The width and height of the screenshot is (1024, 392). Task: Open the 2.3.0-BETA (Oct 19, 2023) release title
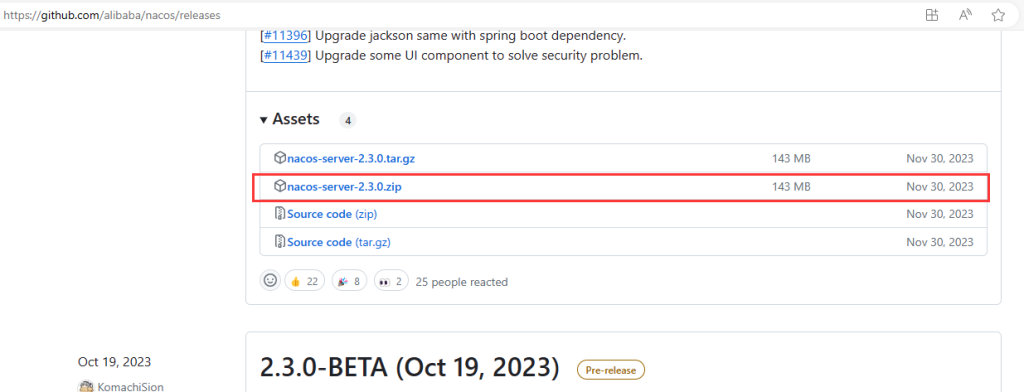tap(409, 368)
